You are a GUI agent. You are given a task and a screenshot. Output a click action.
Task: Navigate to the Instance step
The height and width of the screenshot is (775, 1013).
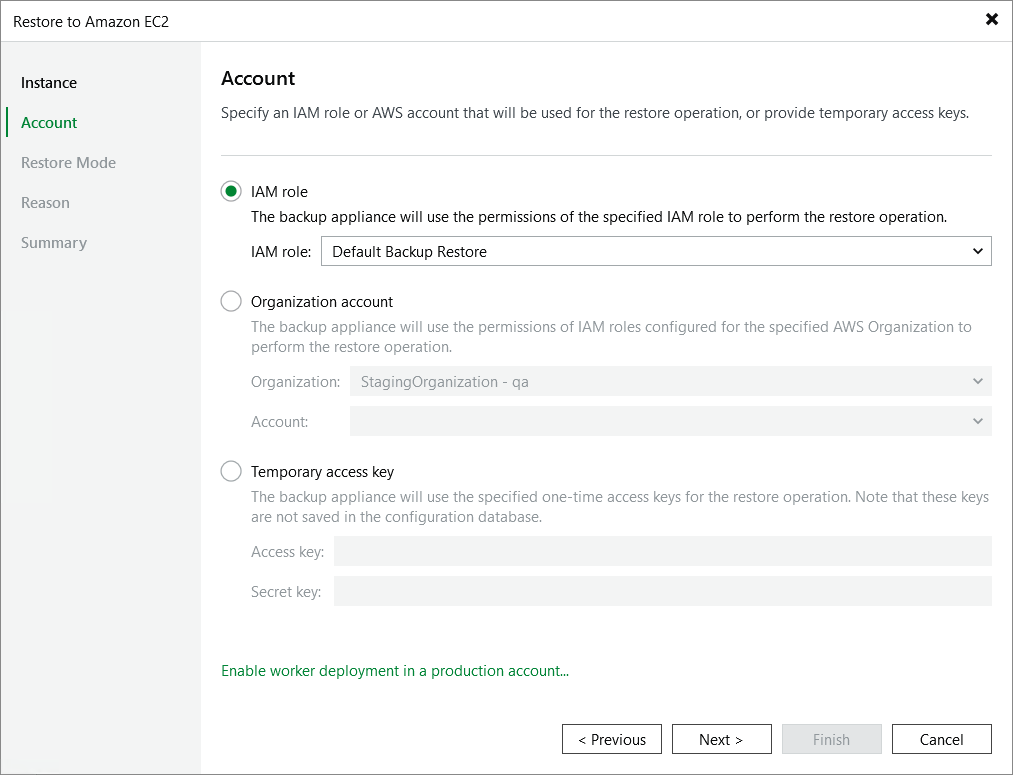point(48,82)
